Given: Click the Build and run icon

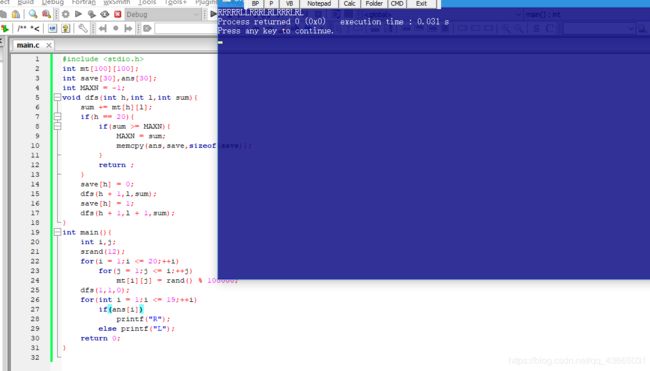Looking at the screenshot, I should click(x=91, y=14).
